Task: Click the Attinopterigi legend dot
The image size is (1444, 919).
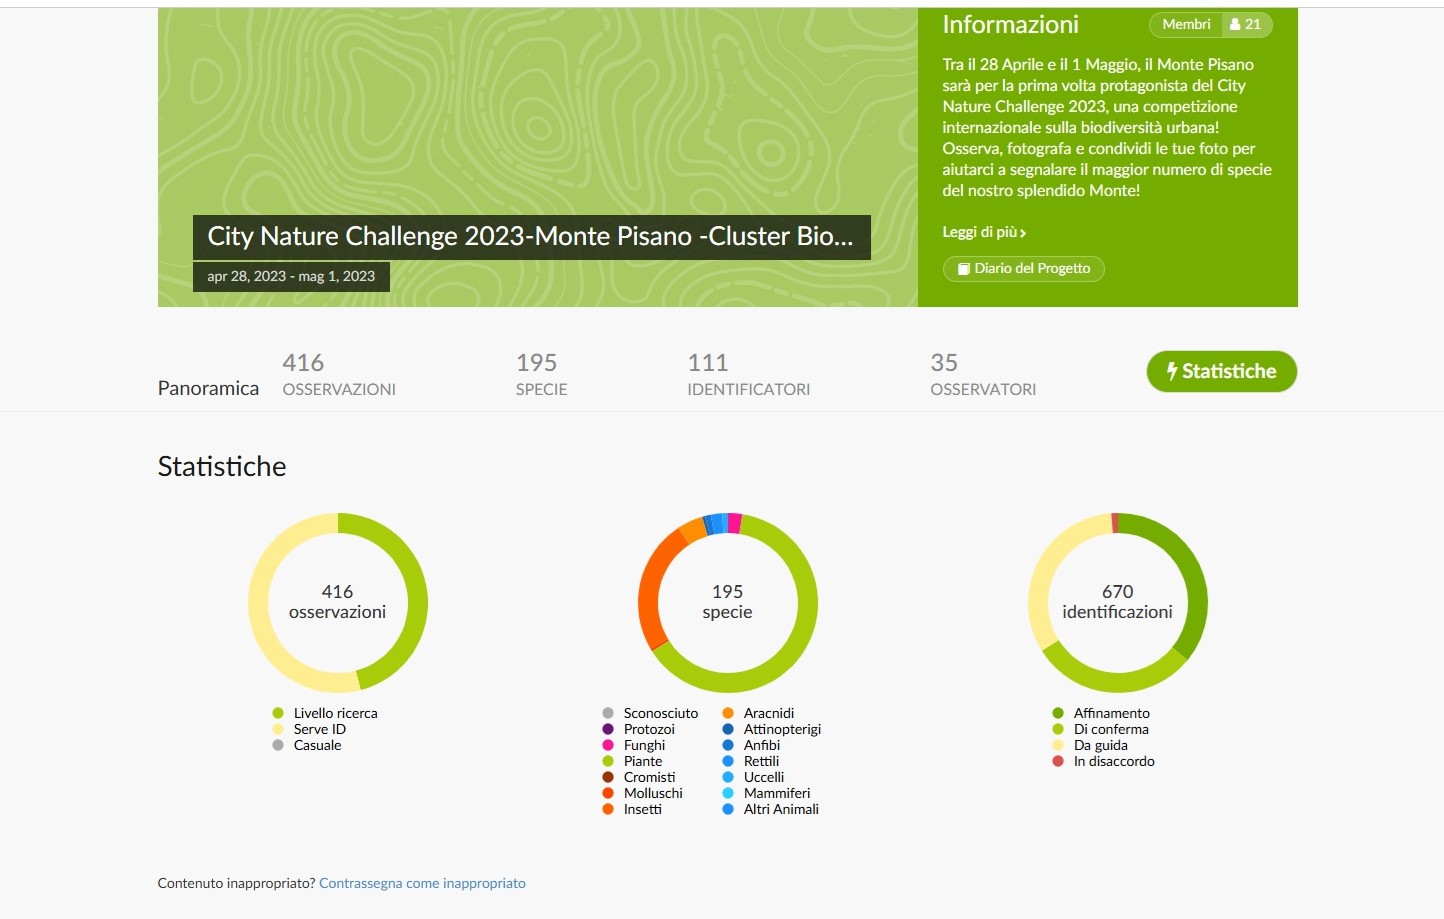Action: click(728, 729)
